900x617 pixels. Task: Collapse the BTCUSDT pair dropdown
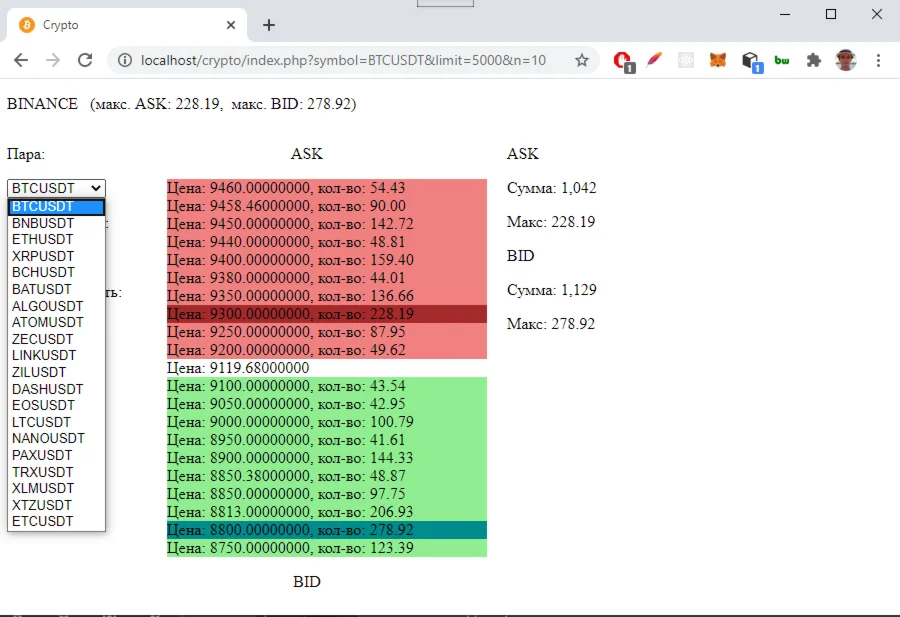click(56, 188)
